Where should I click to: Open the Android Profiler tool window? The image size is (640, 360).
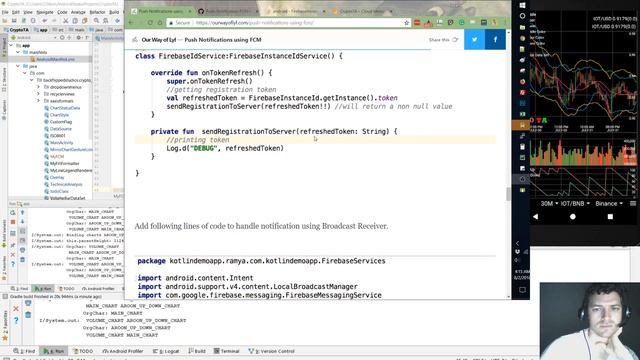tap(122, 351)
